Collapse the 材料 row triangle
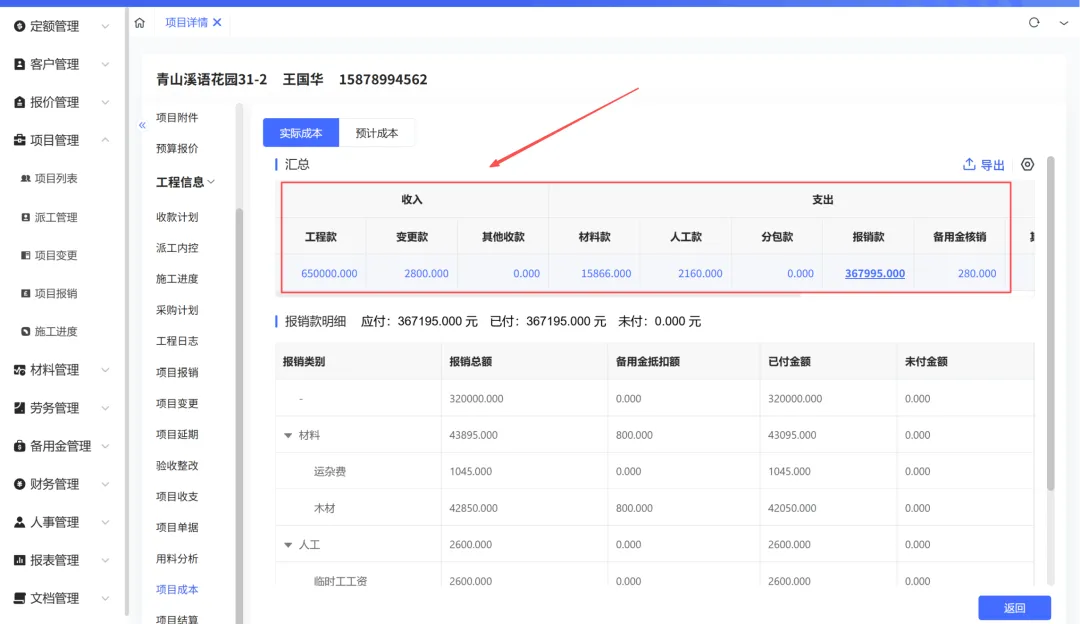The height and width of the screenshot is (624, 1080). pos(288,435)
